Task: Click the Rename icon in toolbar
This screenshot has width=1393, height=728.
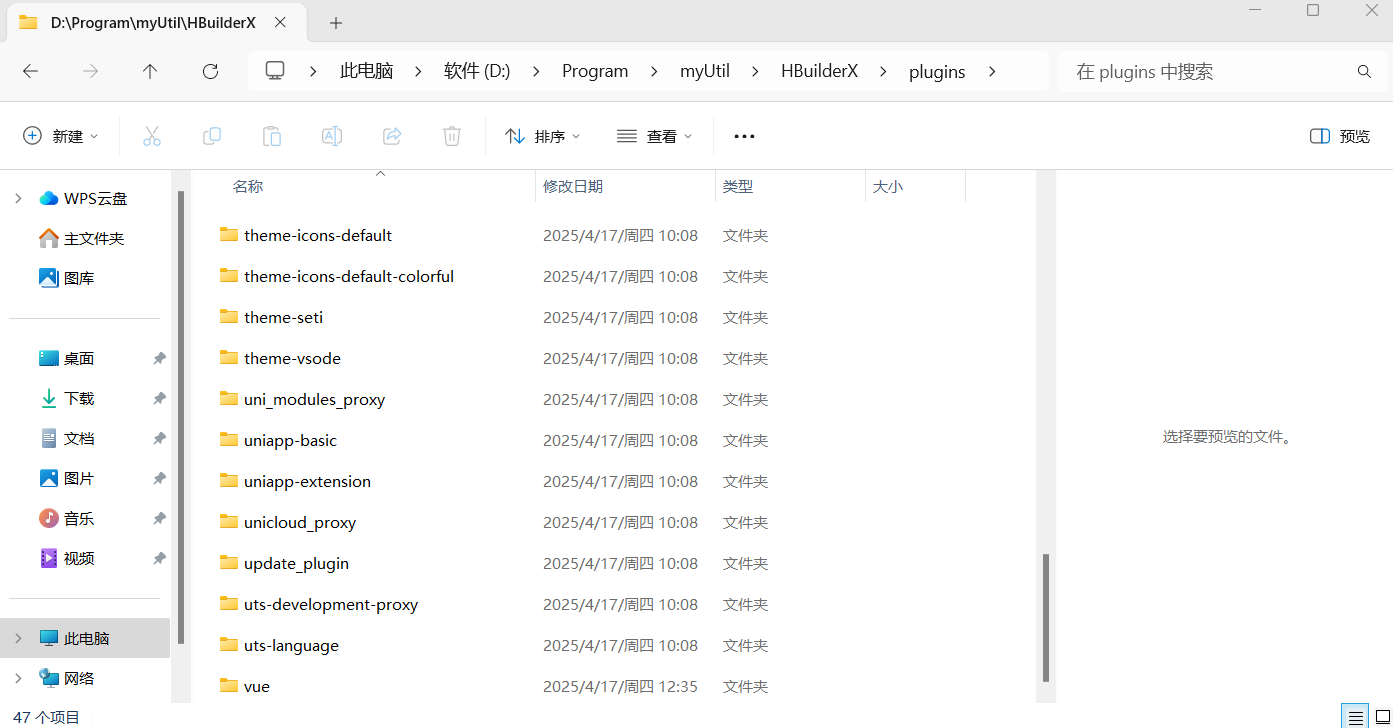Action: [x=332, y=136]
